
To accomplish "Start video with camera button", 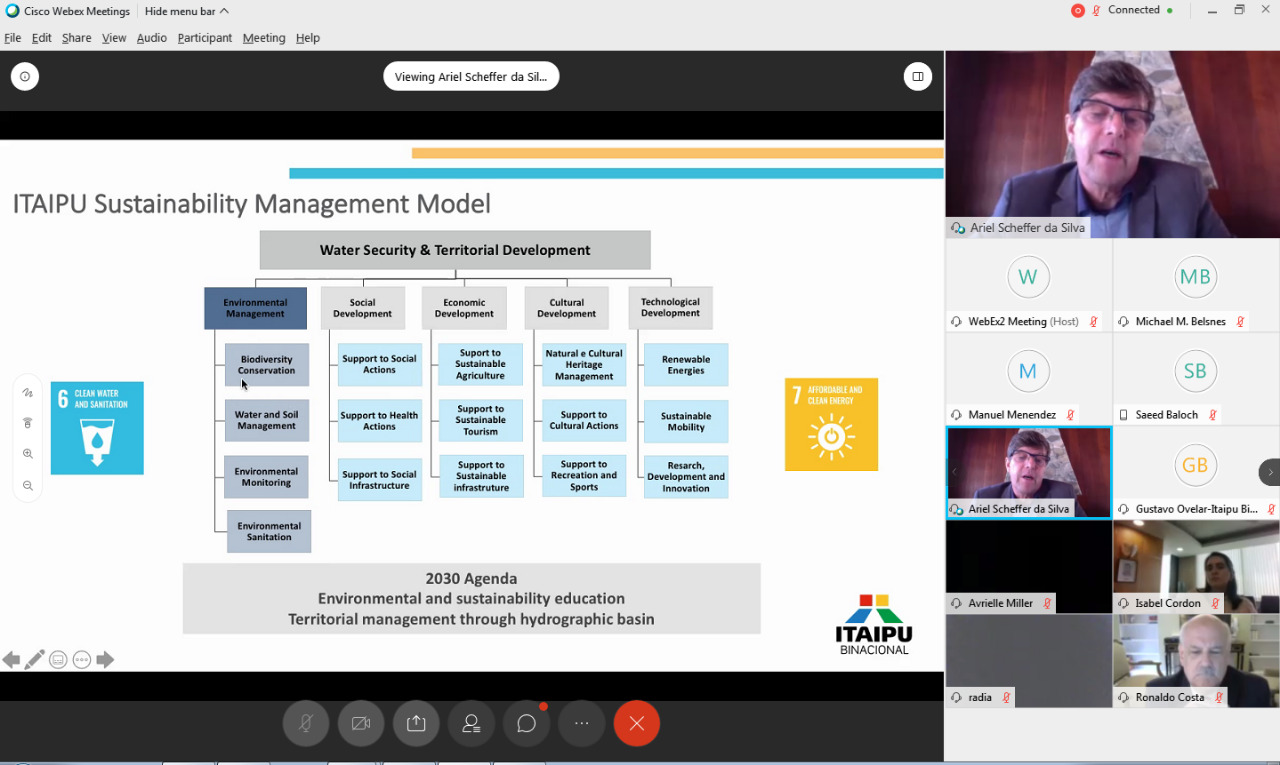I will click(361, 723).
